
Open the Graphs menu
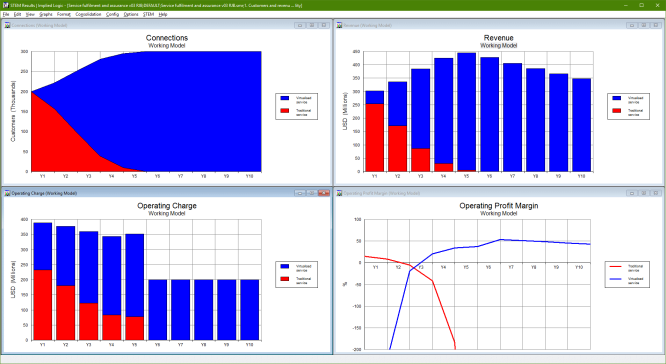point(46,14)
